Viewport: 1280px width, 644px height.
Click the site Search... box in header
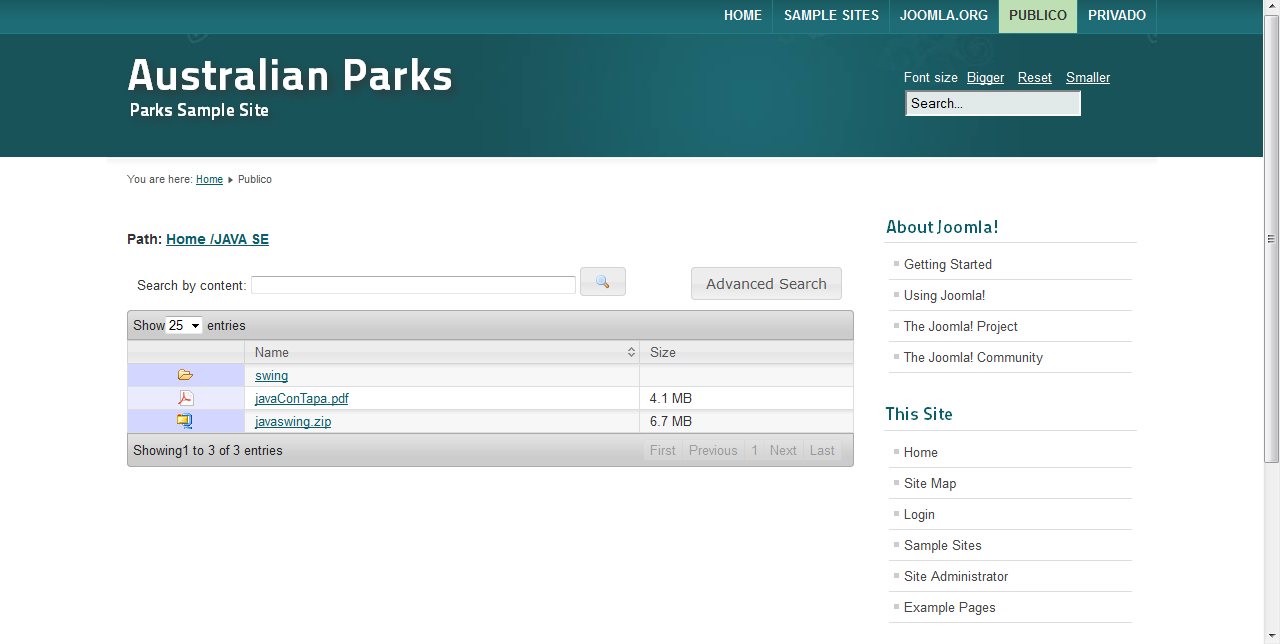[993, 103]
